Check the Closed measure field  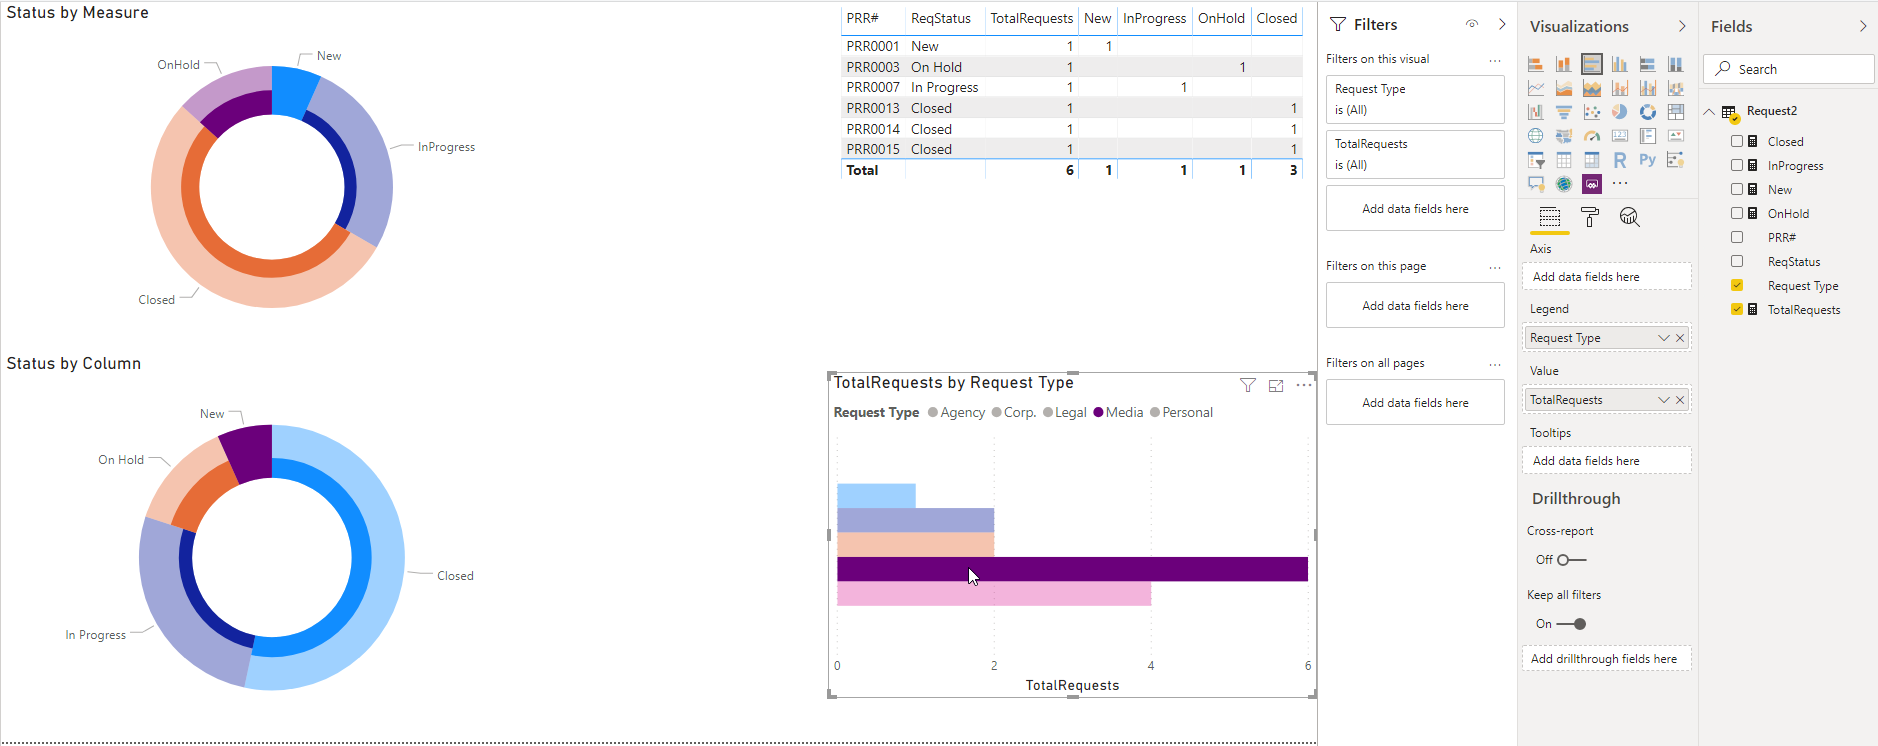pyautogui.click(x=1737, y=141)
